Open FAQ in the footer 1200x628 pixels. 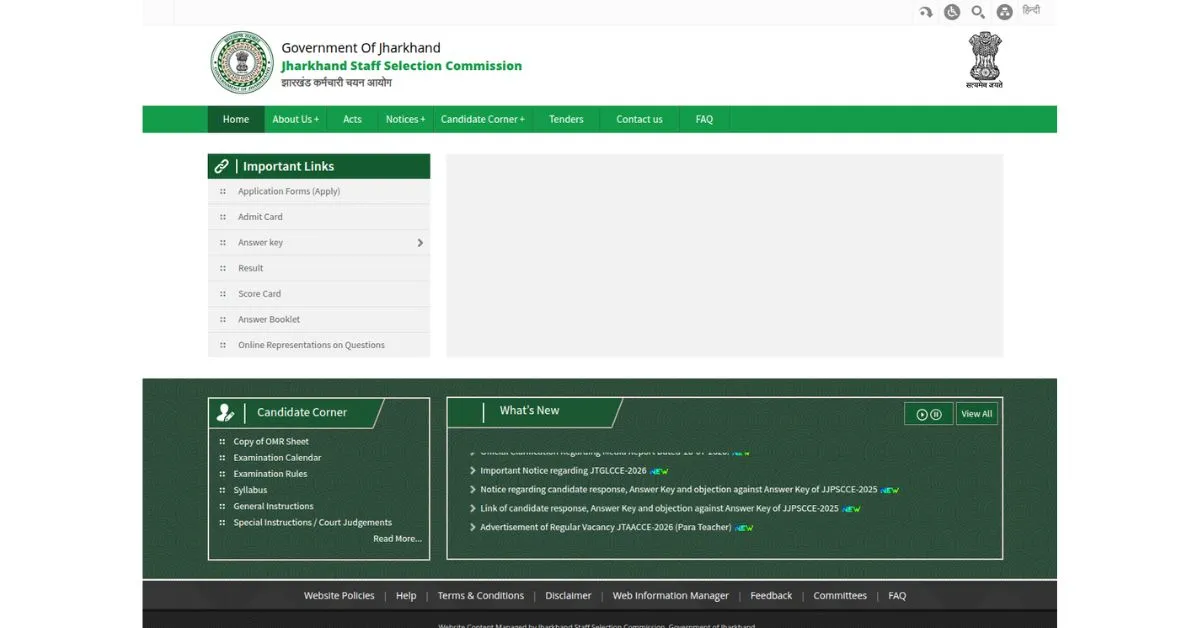coord(897,596)
